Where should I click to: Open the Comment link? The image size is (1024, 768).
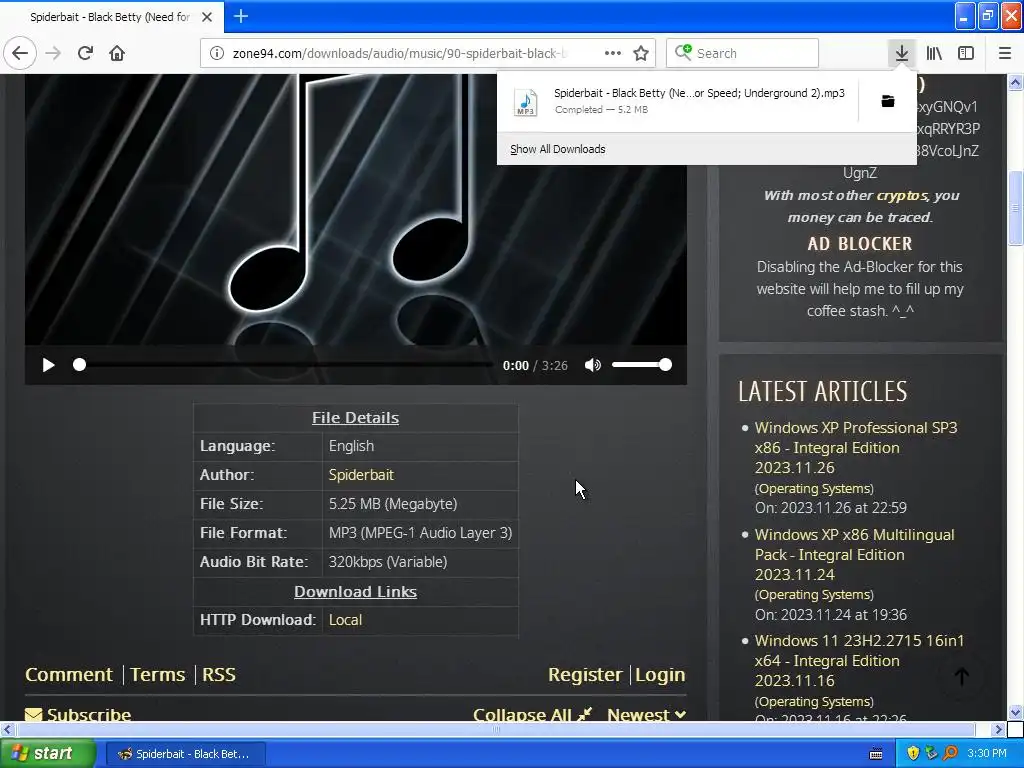point(69,675)
